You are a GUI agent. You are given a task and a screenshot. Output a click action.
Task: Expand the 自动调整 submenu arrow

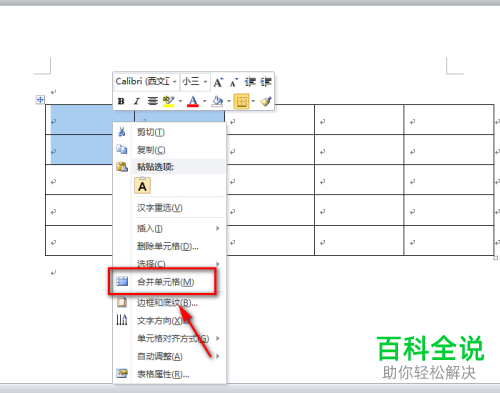218,356
